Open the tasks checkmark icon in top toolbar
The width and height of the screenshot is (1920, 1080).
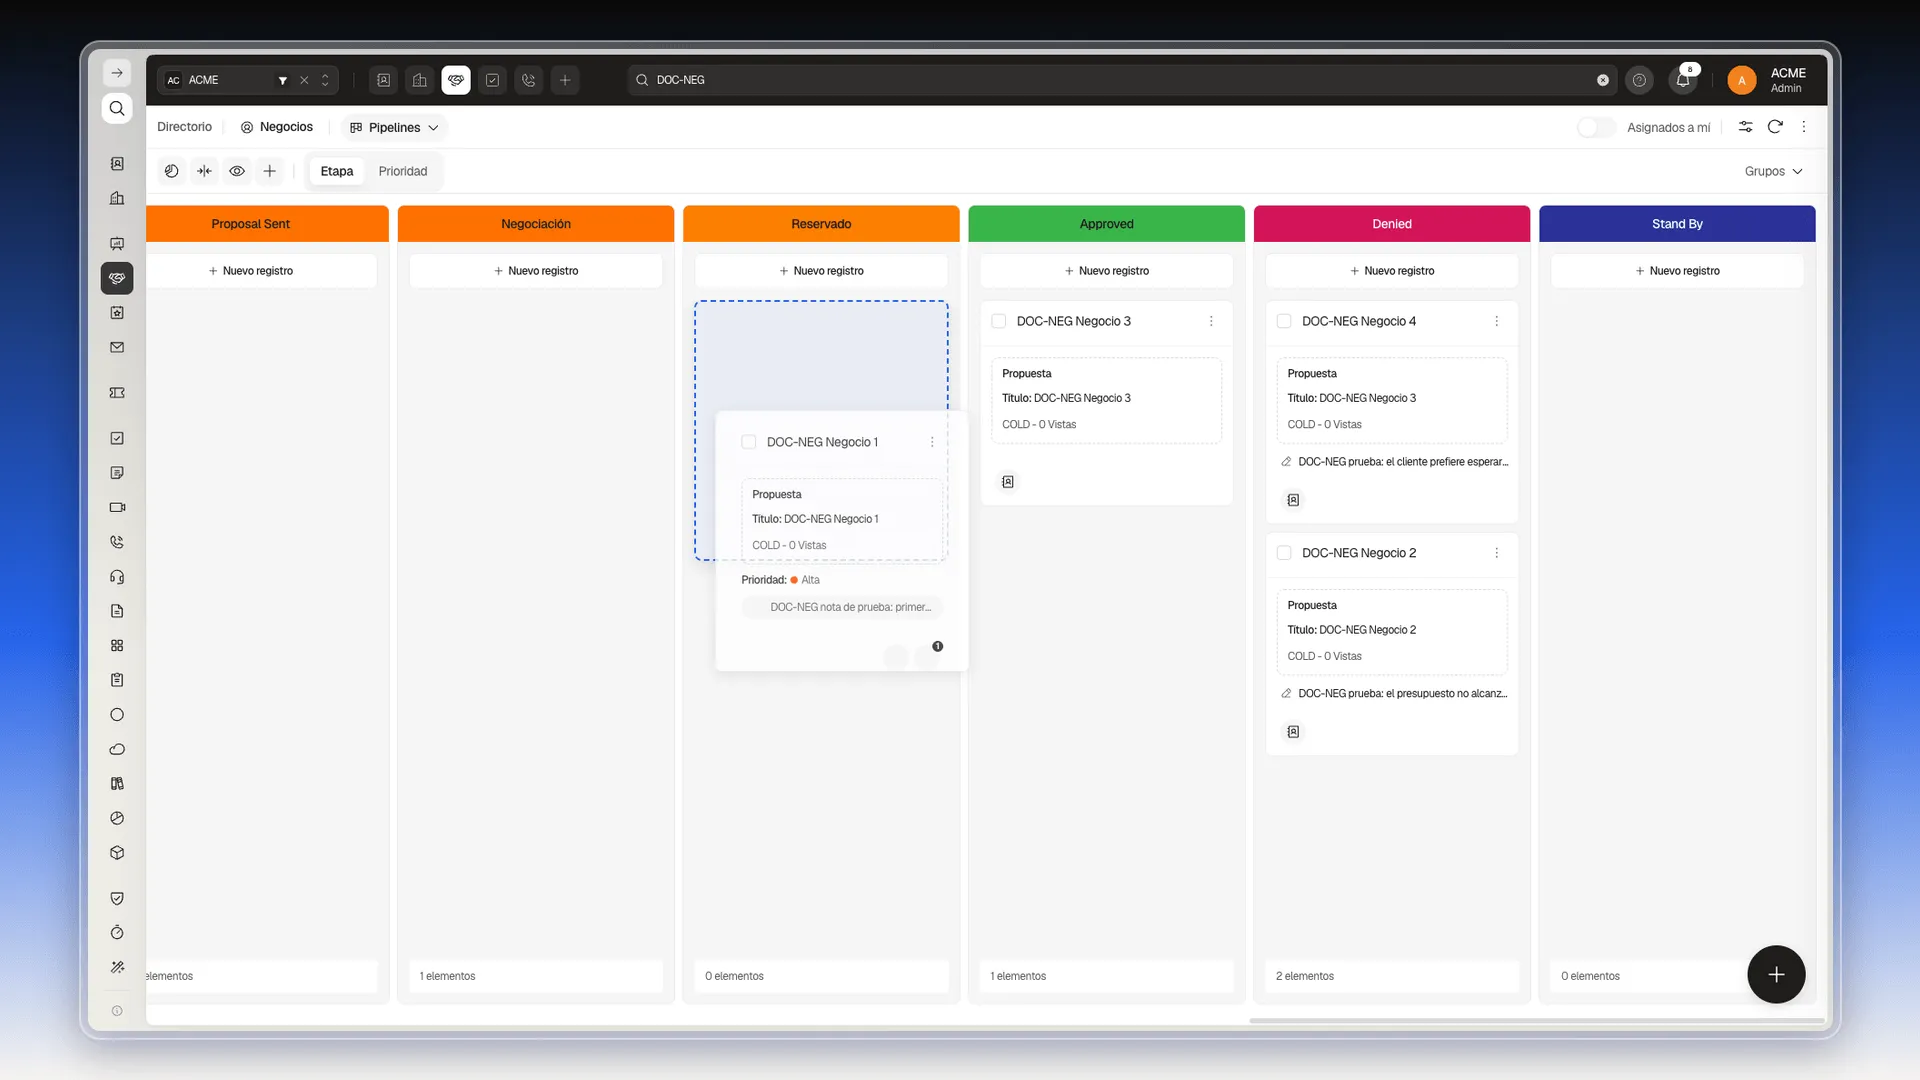[492, 80]
